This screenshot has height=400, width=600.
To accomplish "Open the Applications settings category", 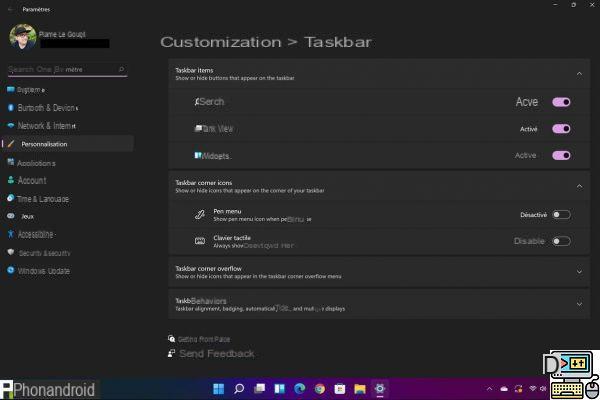I will point(67,163).
